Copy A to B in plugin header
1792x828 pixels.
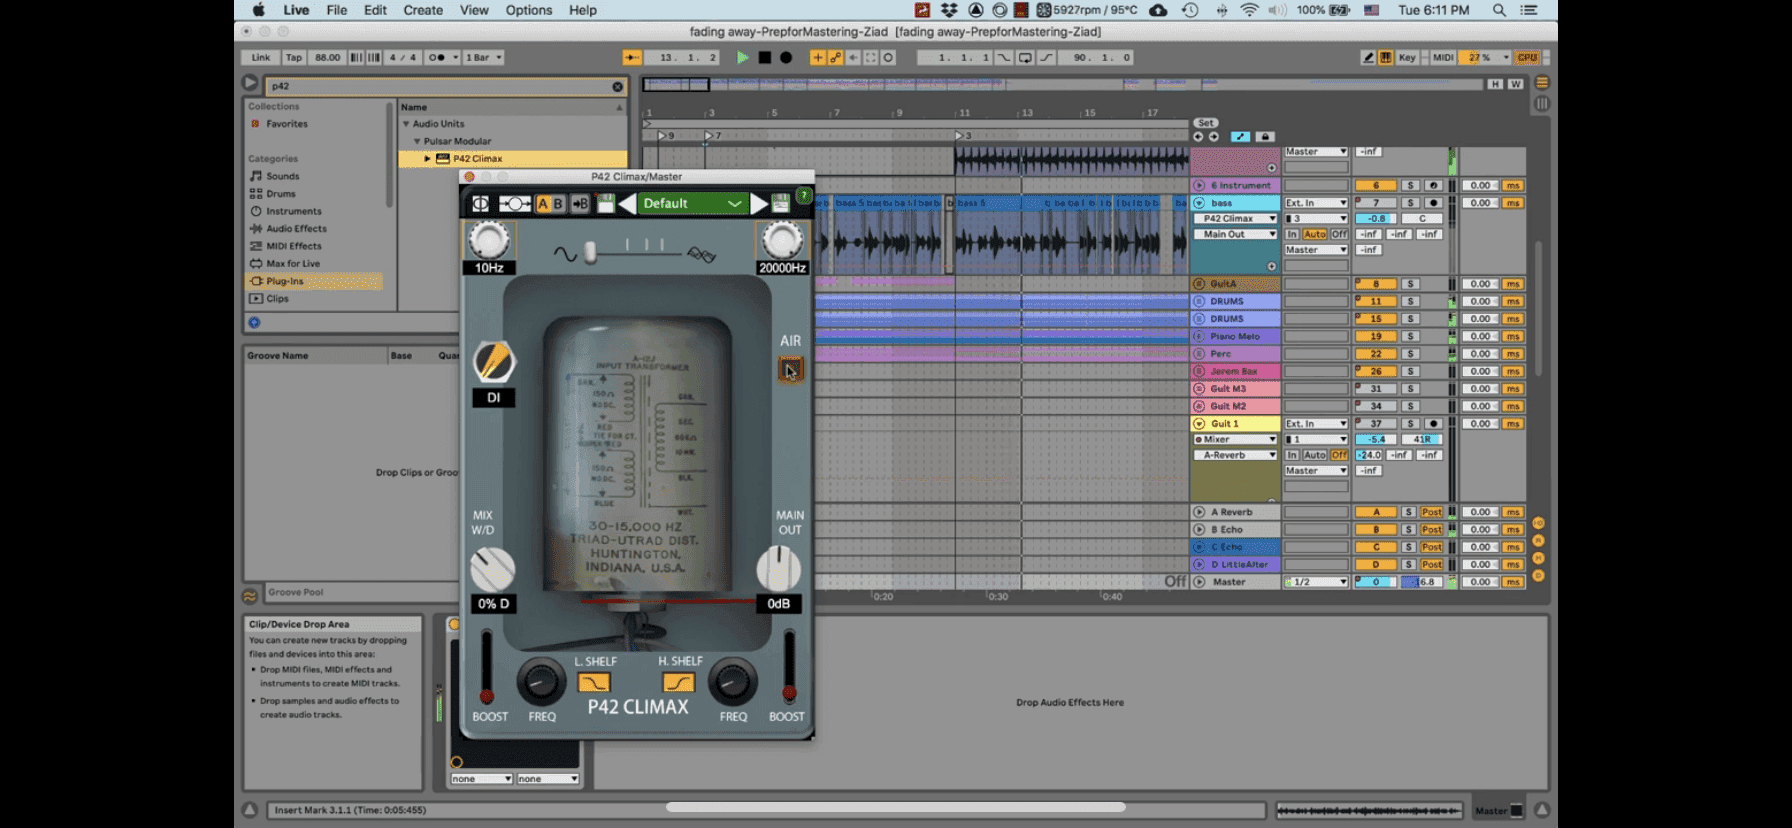coord(580,204)
